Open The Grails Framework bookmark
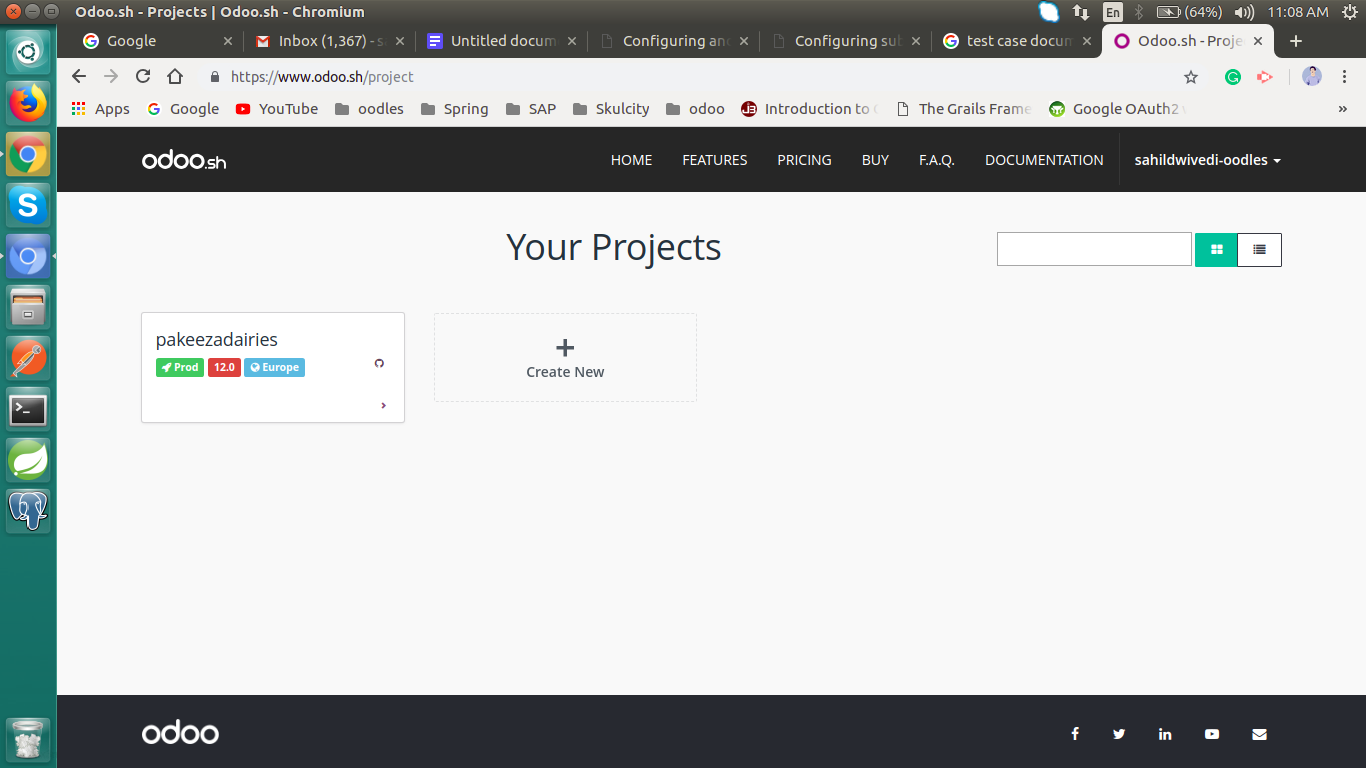This screenshot has height=768, width=1366. click(964, 109)
